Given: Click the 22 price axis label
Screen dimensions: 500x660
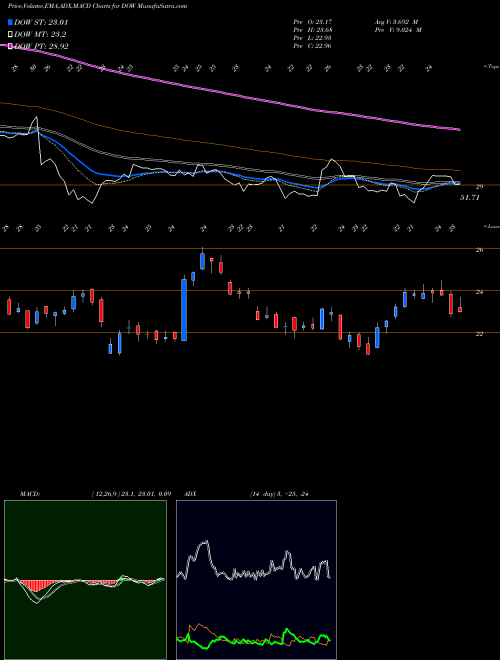Looking at the screenshot, I should (479, 334).
